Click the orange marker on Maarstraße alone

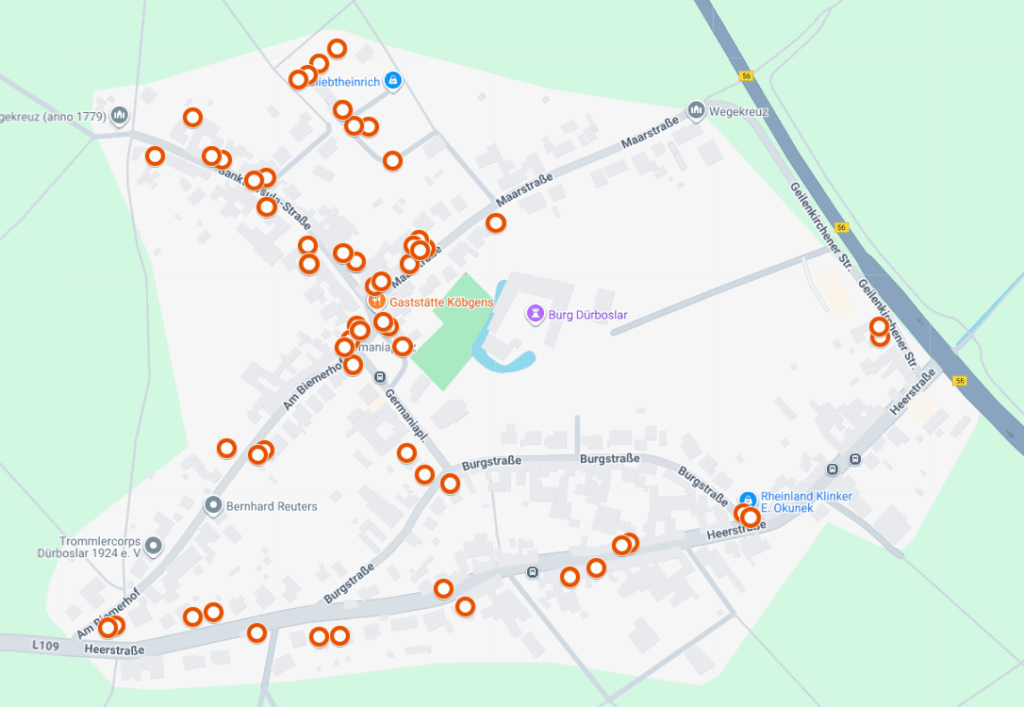click(496, 223)
